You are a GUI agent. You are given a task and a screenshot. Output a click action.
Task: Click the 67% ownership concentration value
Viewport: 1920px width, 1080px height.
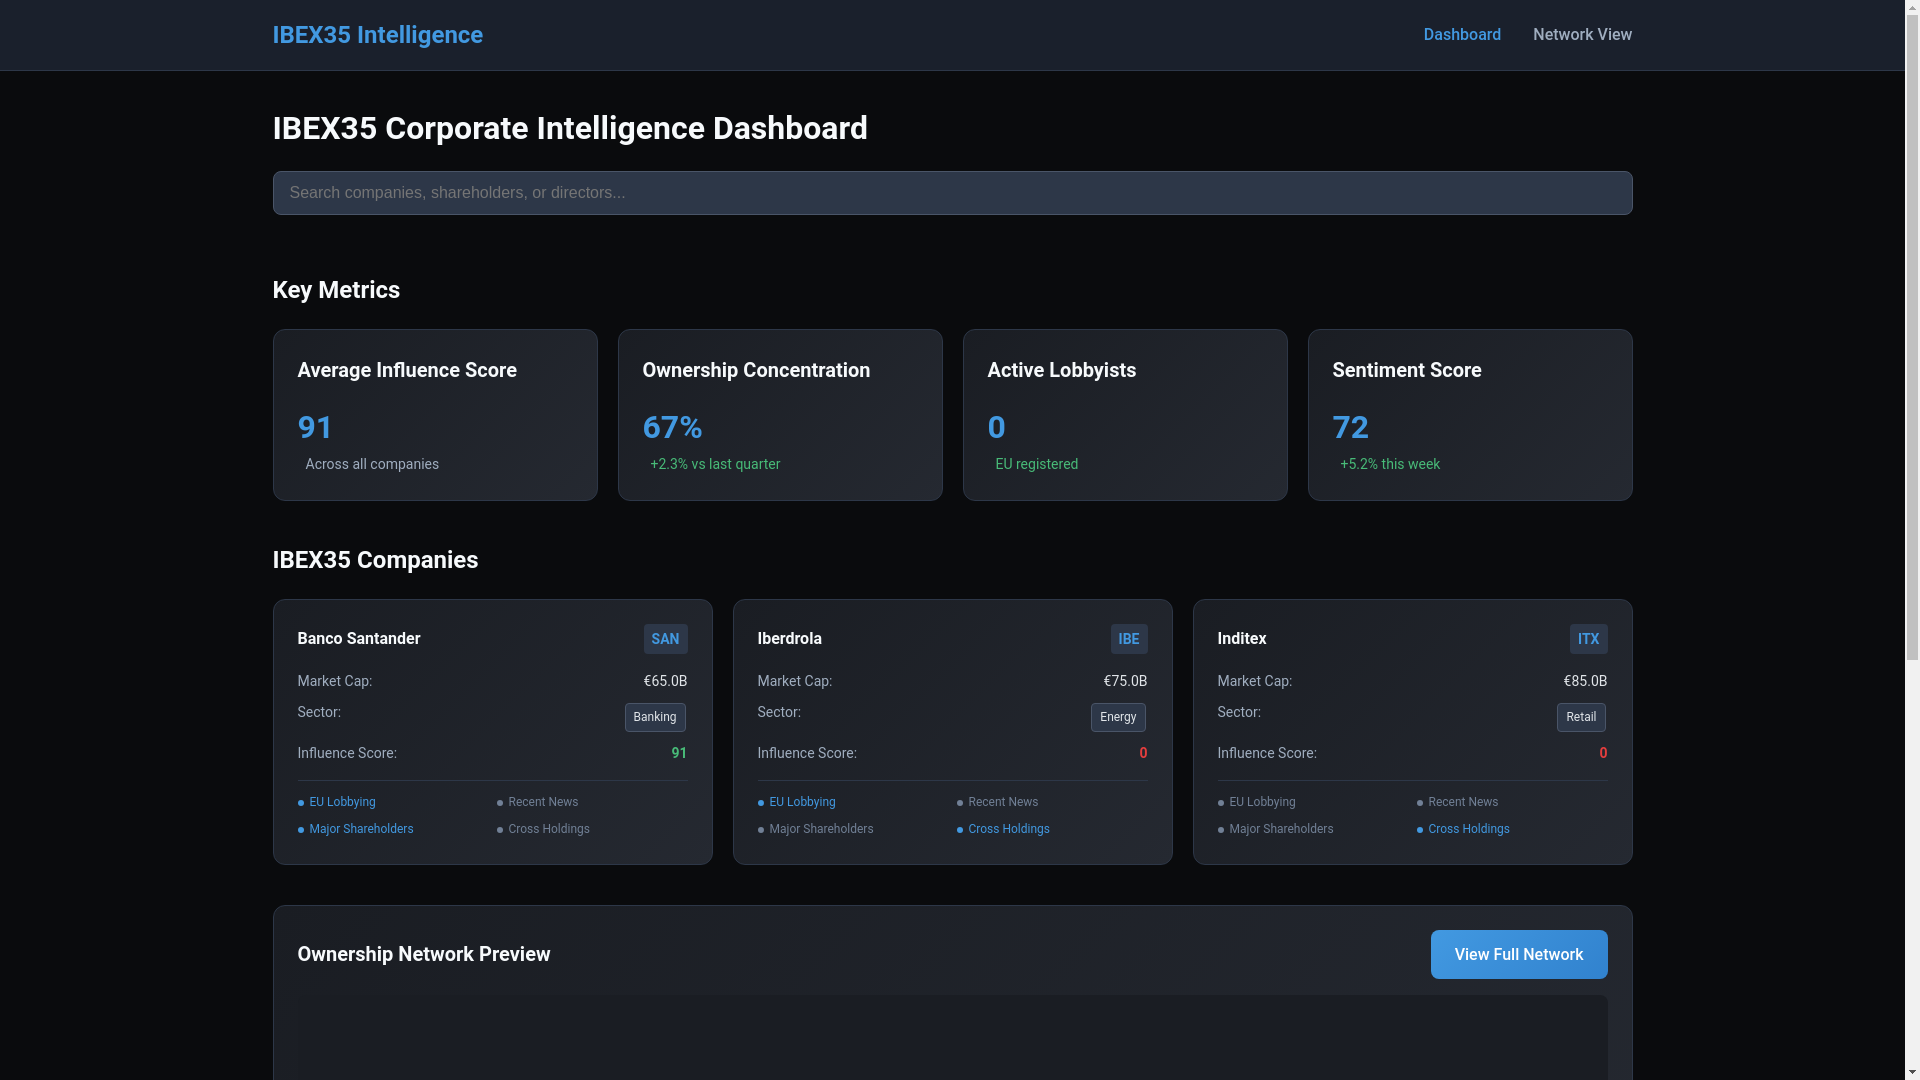pyautogui.click(x=672, y=427)
